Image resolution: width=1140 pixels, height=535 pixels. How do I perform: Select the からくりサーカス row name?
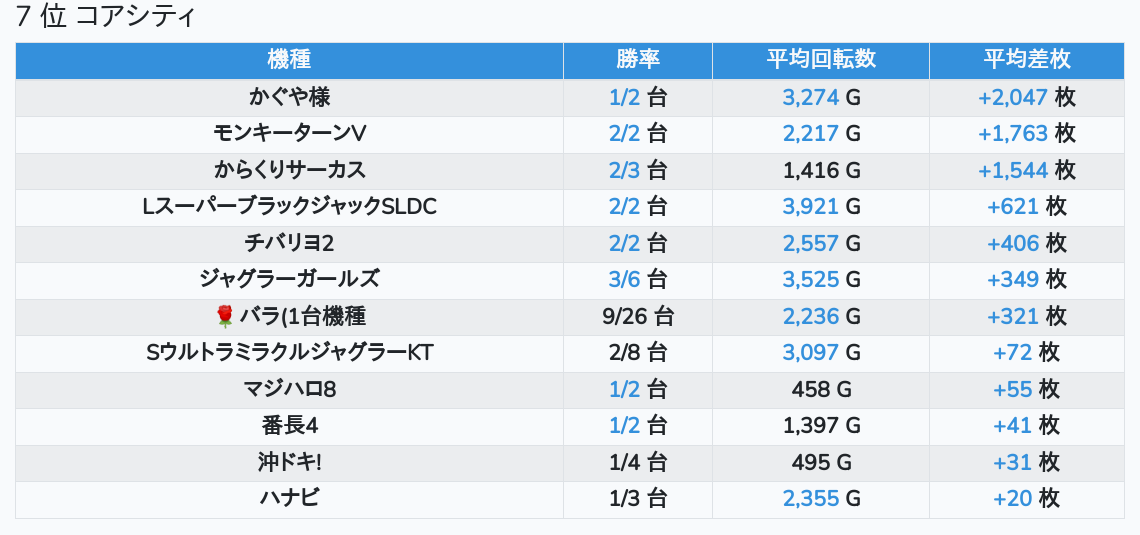click(289, 170)
